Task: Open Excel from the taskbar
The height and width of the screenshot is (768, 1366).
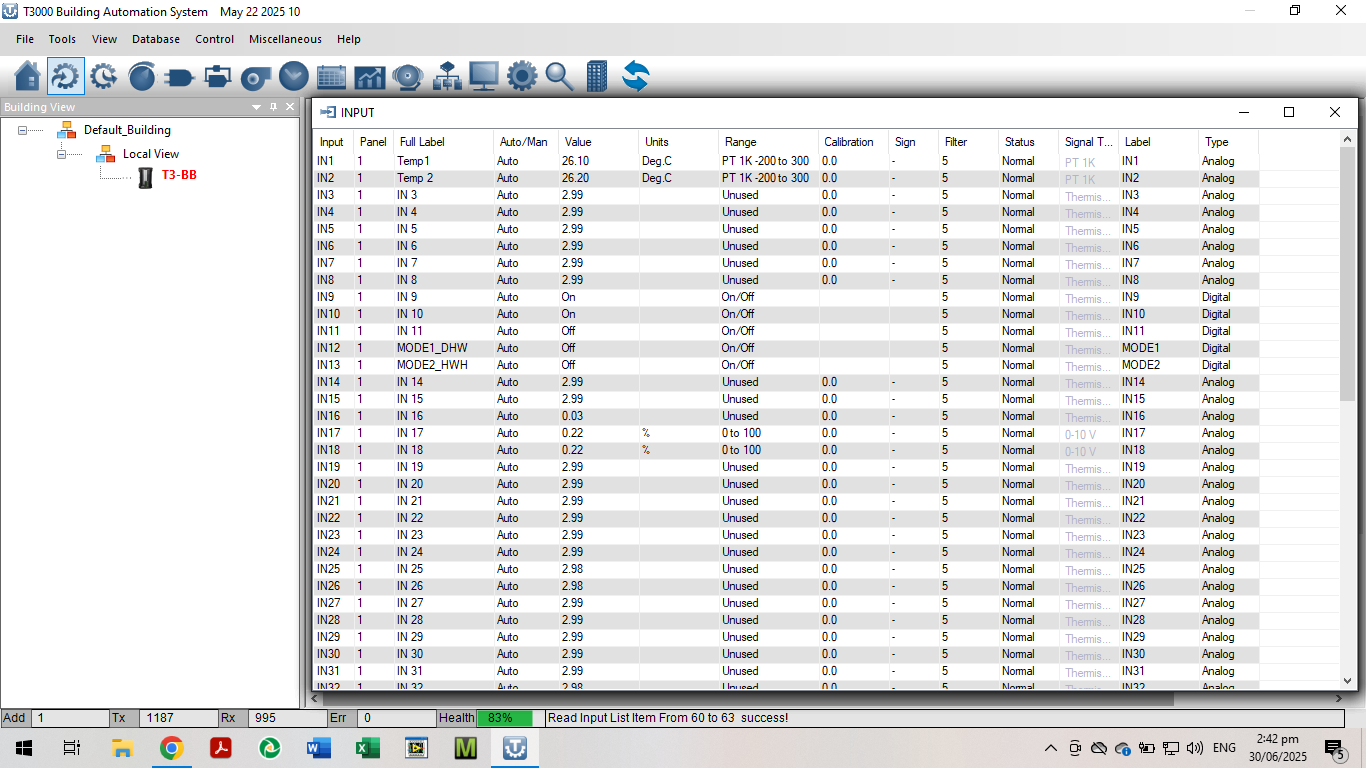Action: (367, 747)
